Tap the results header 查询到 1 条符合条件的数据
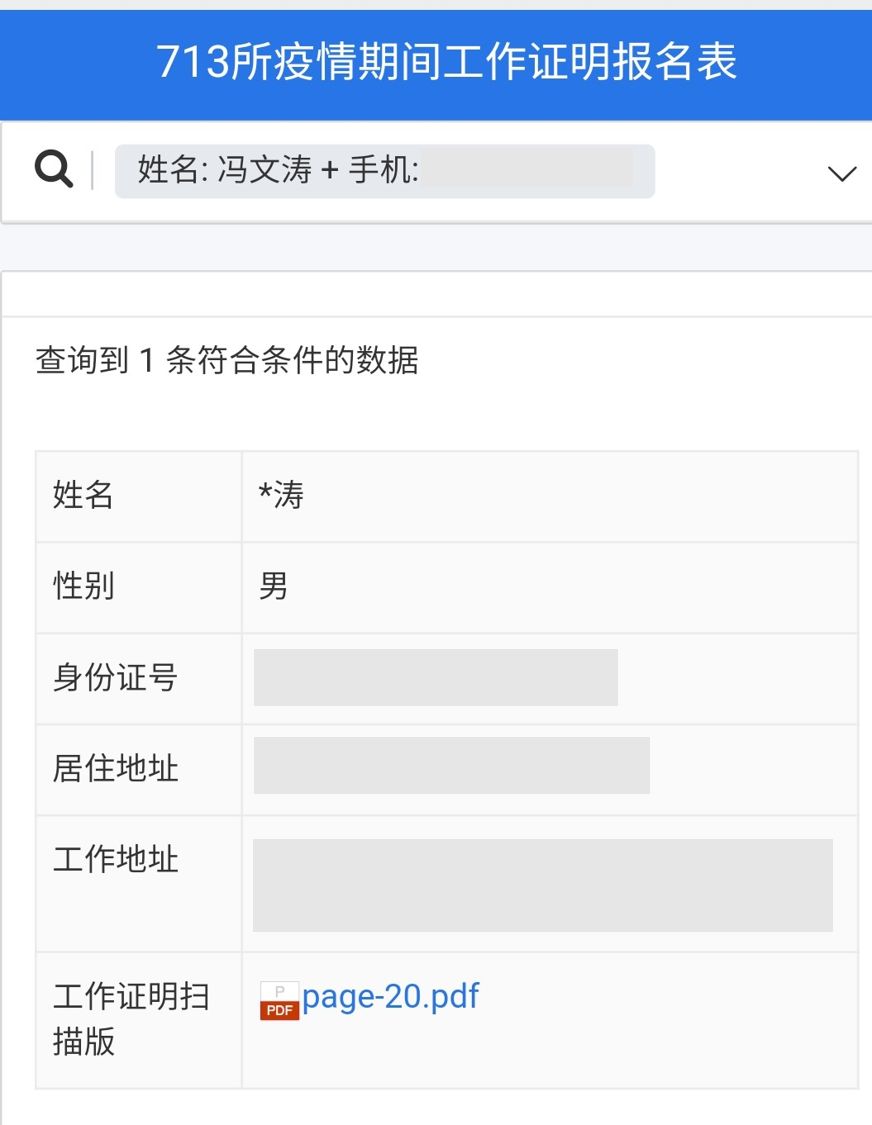This screenshot has width=872, height=1125. pyautogui.click(x=227, y=362)
